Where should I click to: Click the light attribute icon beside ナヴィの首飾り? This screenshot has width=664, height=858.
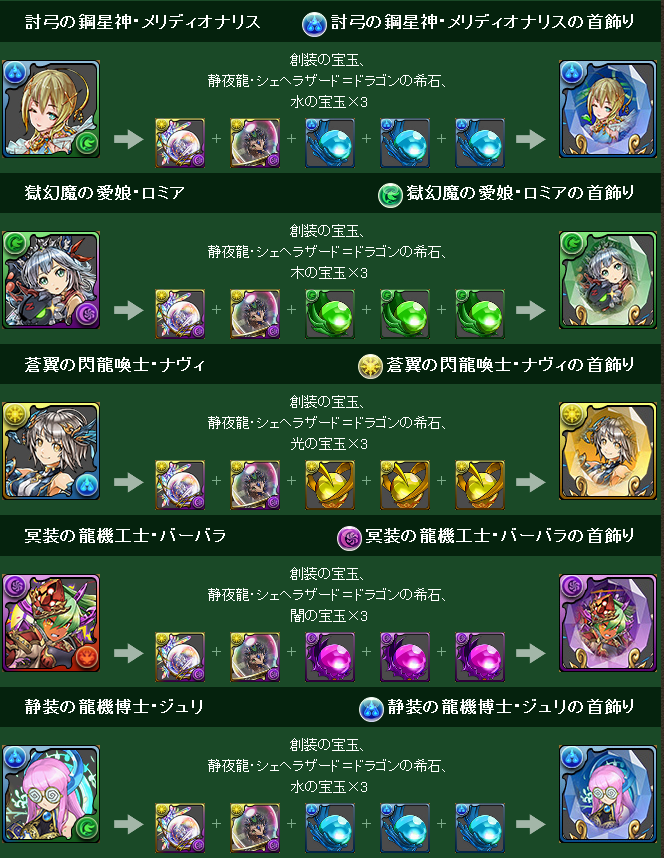[370, 366]
